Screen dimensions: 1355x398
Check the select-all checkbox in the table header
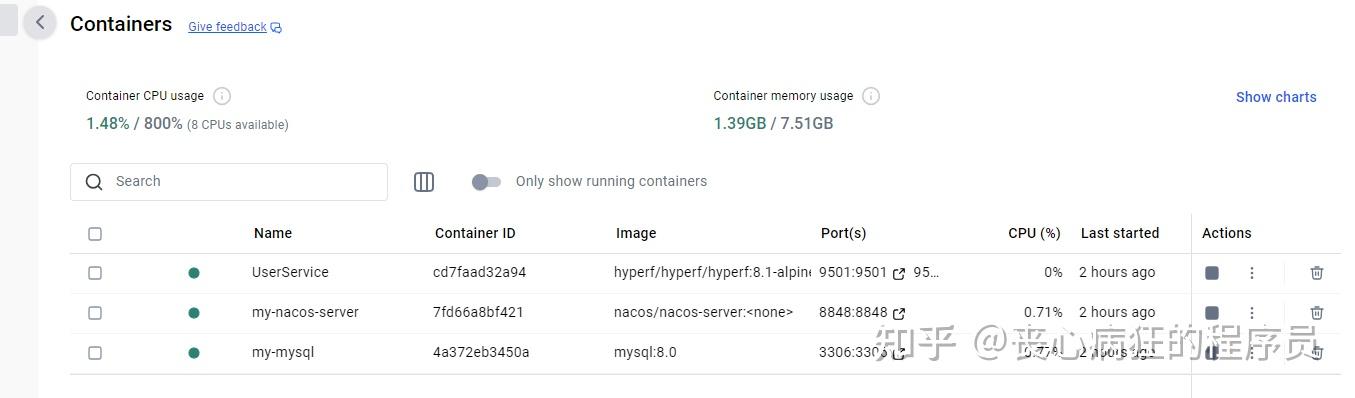pyautogui.click(x=95, y=234)
